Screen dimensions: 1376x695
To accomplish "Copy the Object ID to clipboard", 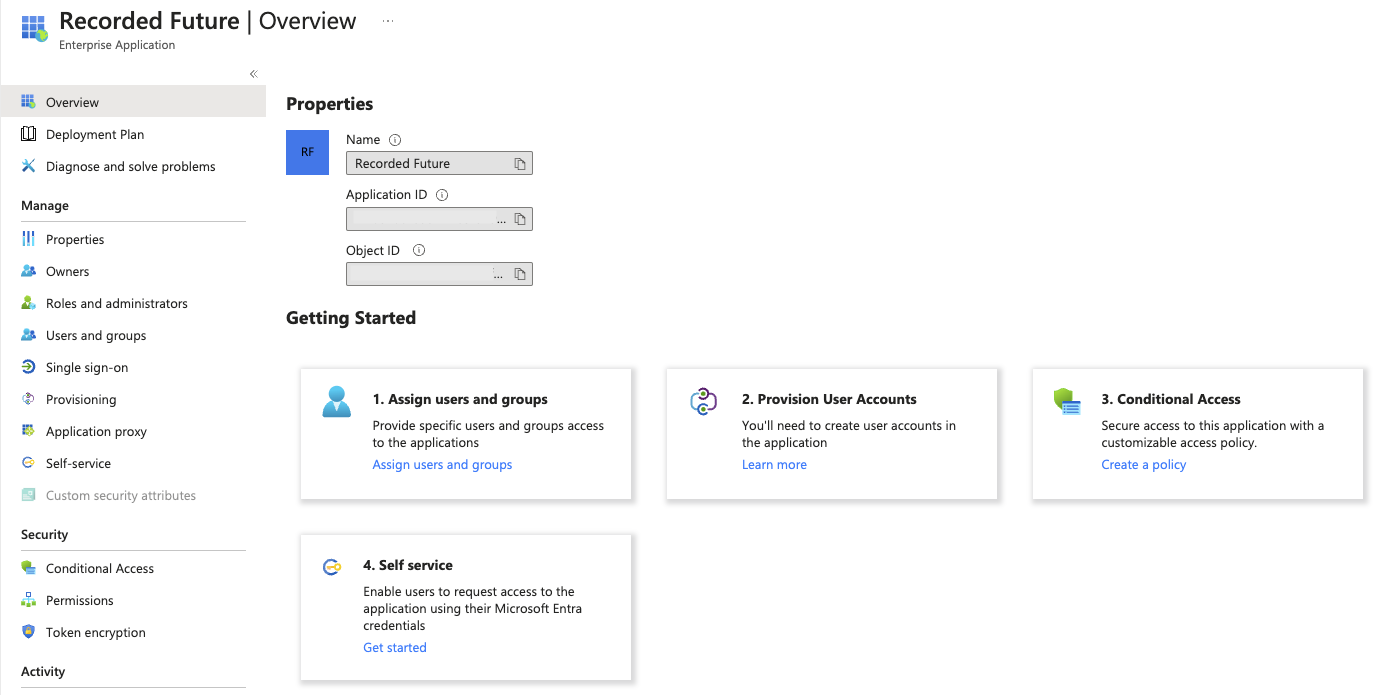I will click(520, 274).
